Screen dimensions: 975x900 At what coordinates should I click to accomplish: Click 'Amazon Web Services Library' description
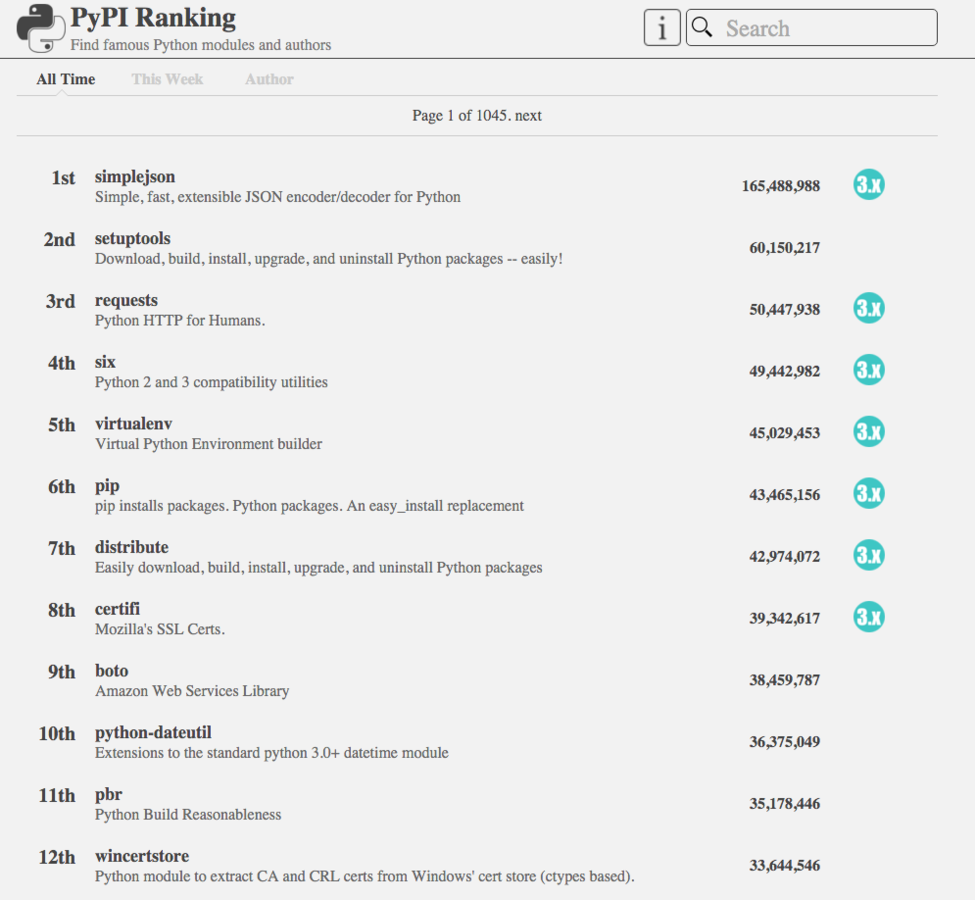point(192,691)
